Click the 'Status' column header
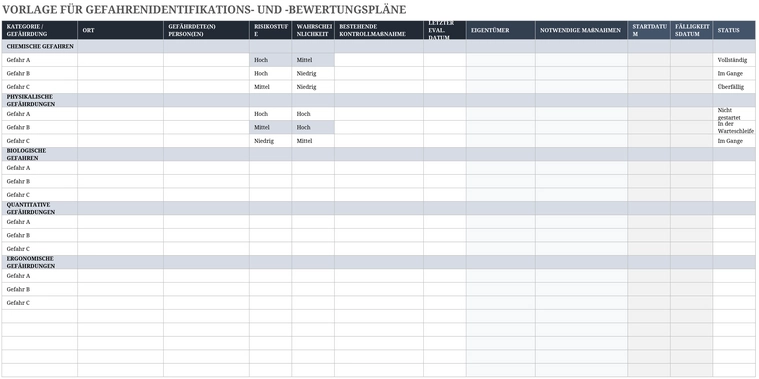Viewport: 759px width, 379px height. [734, 30]
